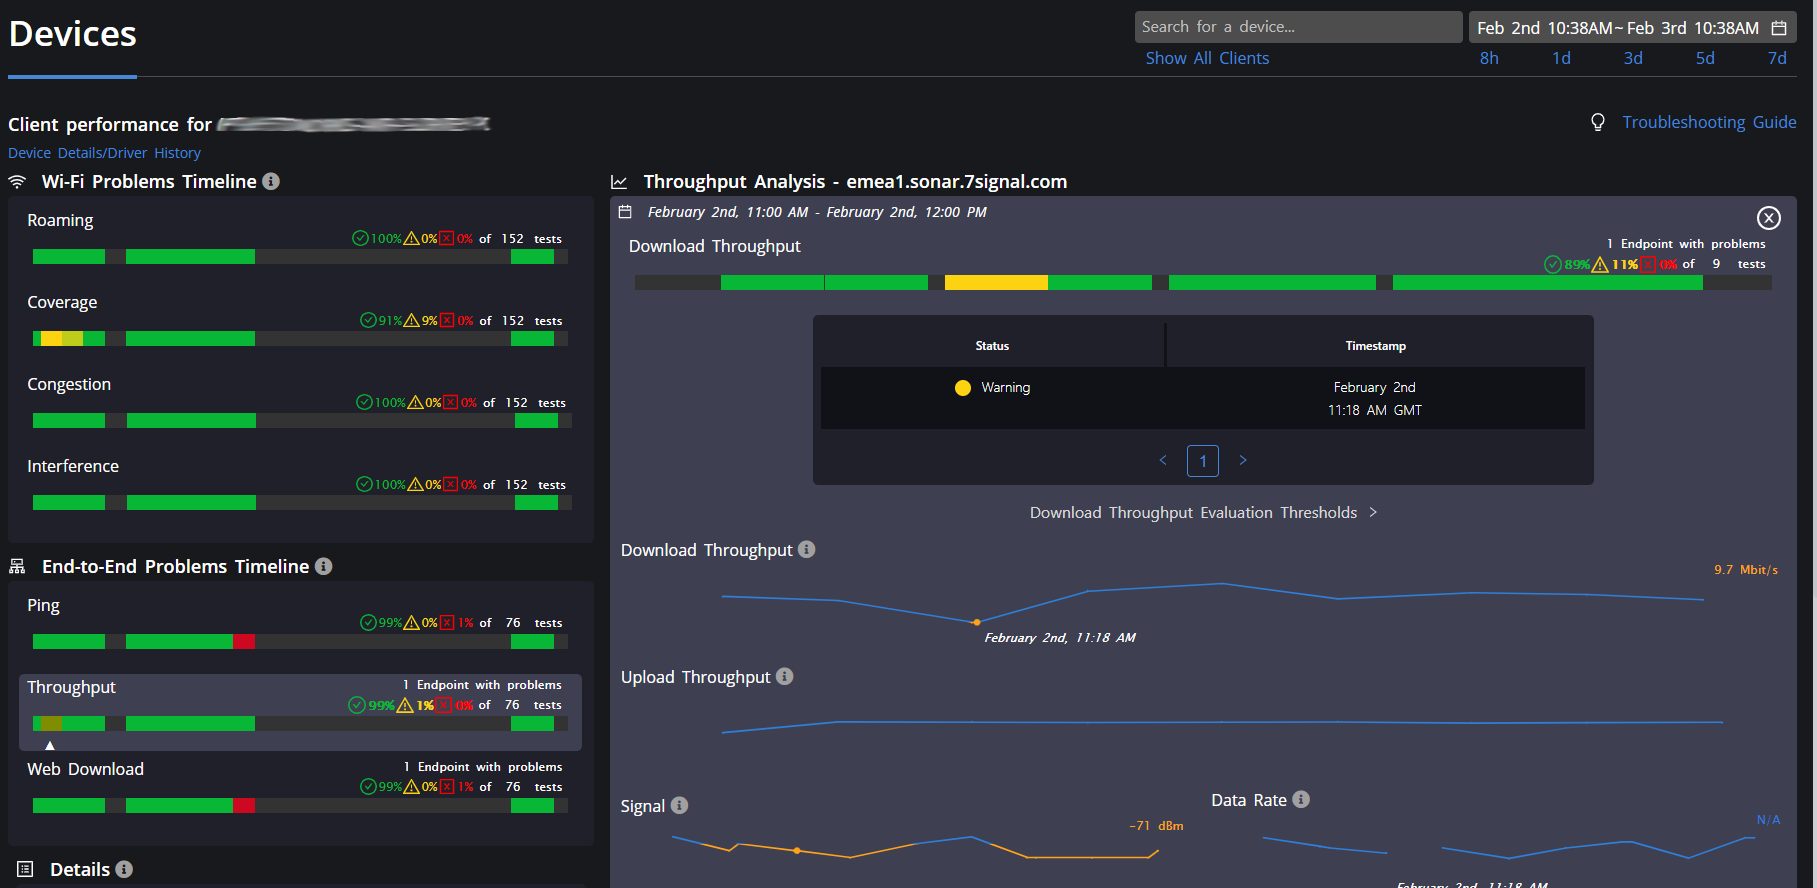This screenshot has height=888, width=1817.
Task: Click info icon beside Details heading
Action: coord(124,869)
